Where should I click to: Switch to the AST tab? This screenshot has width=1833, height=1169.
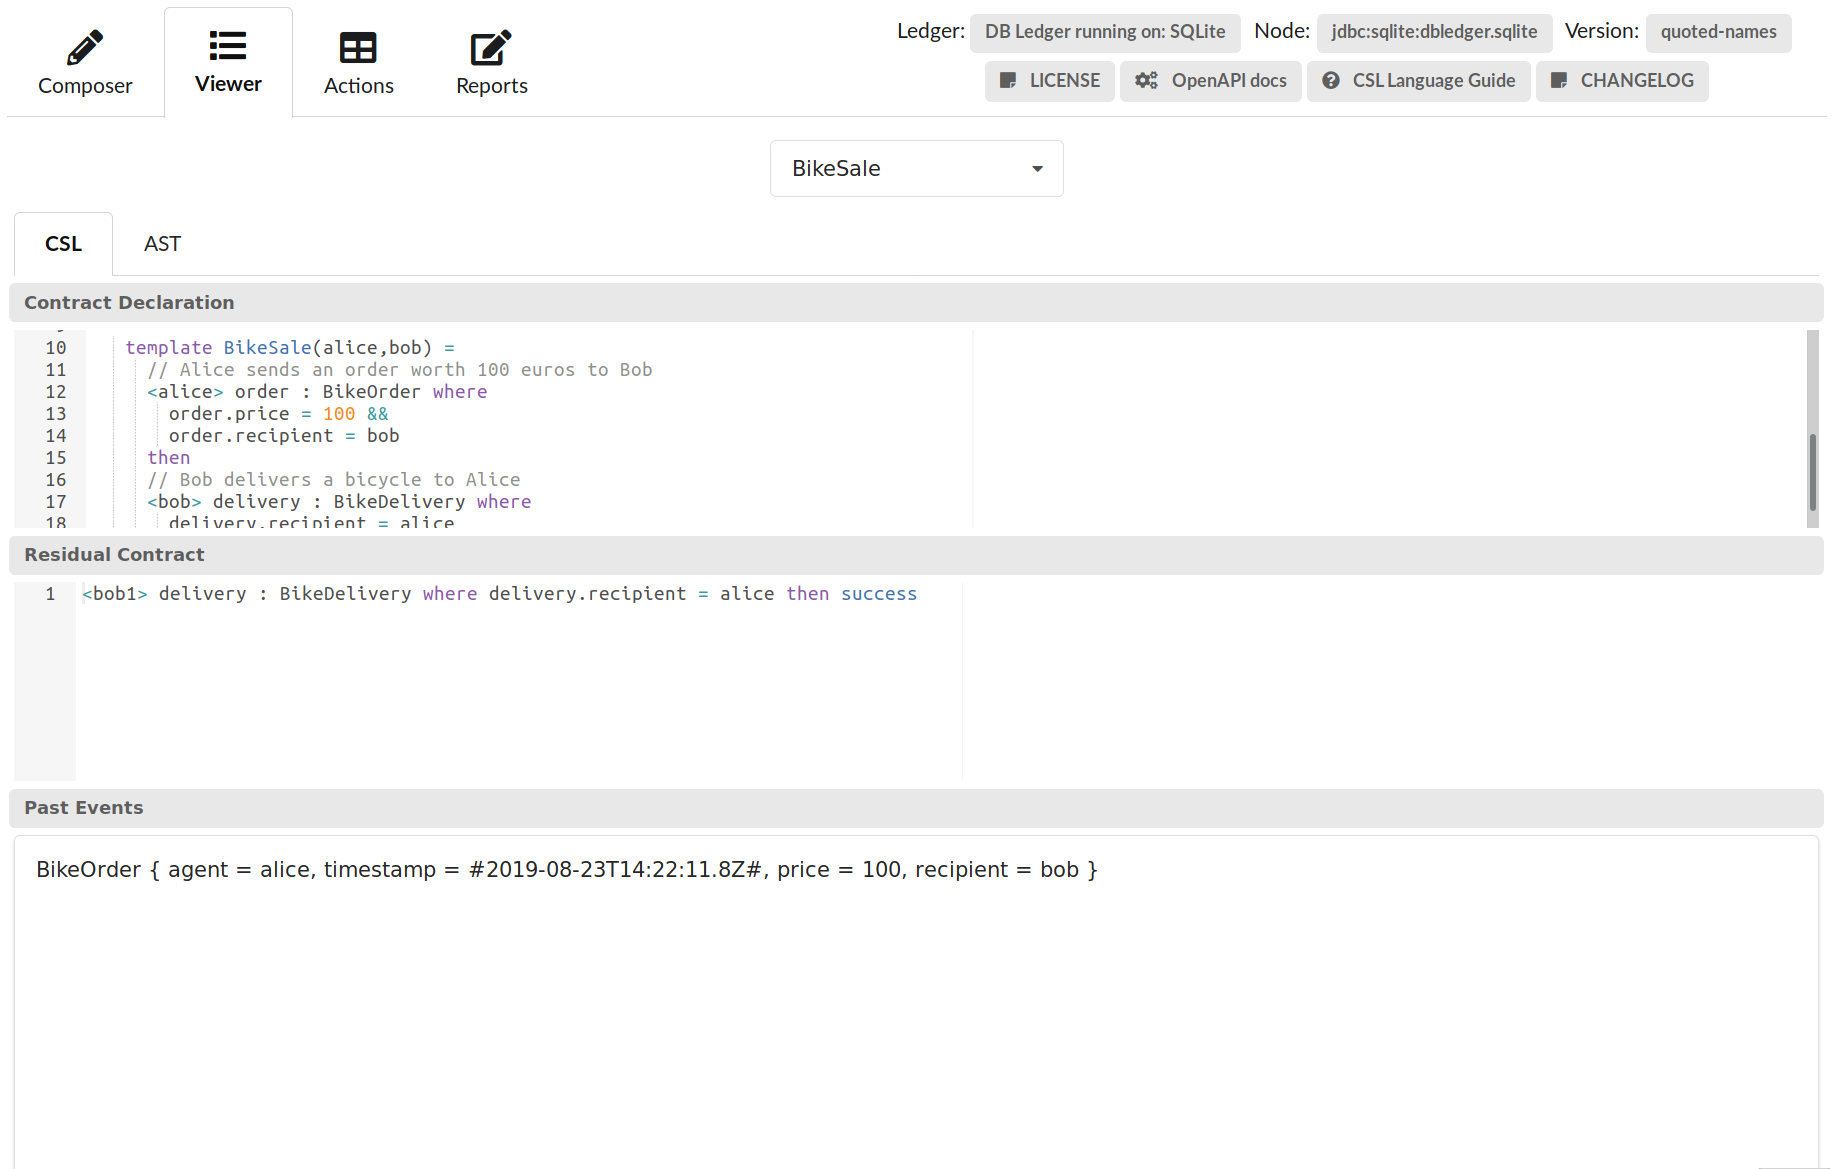[162, 244]
